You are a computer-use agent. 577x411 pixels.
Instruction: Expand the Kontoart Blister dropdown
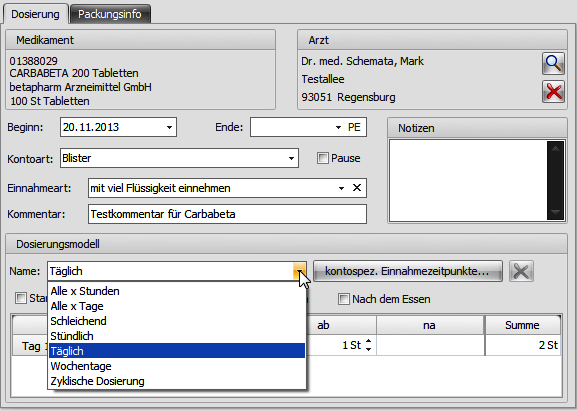291,159
